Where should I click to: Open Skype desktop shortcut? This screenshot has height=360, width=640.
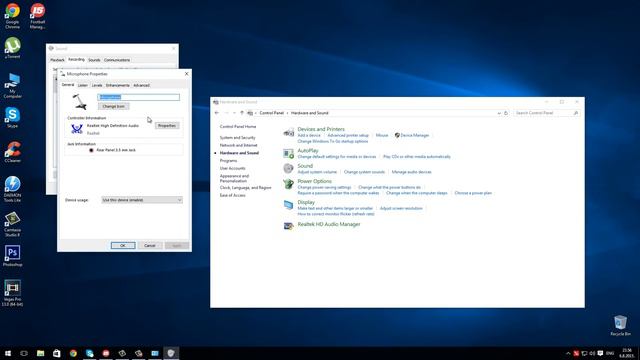12,118
